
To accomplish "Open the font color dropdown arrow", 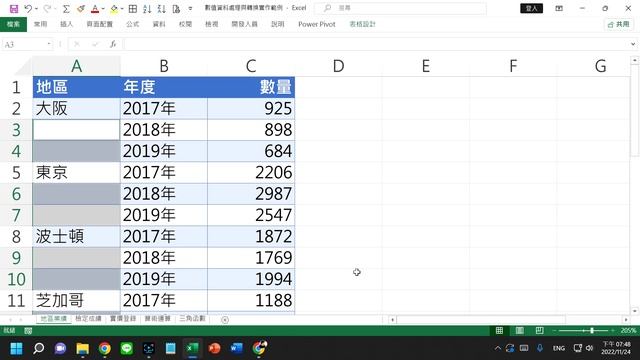I will point(103,9).
